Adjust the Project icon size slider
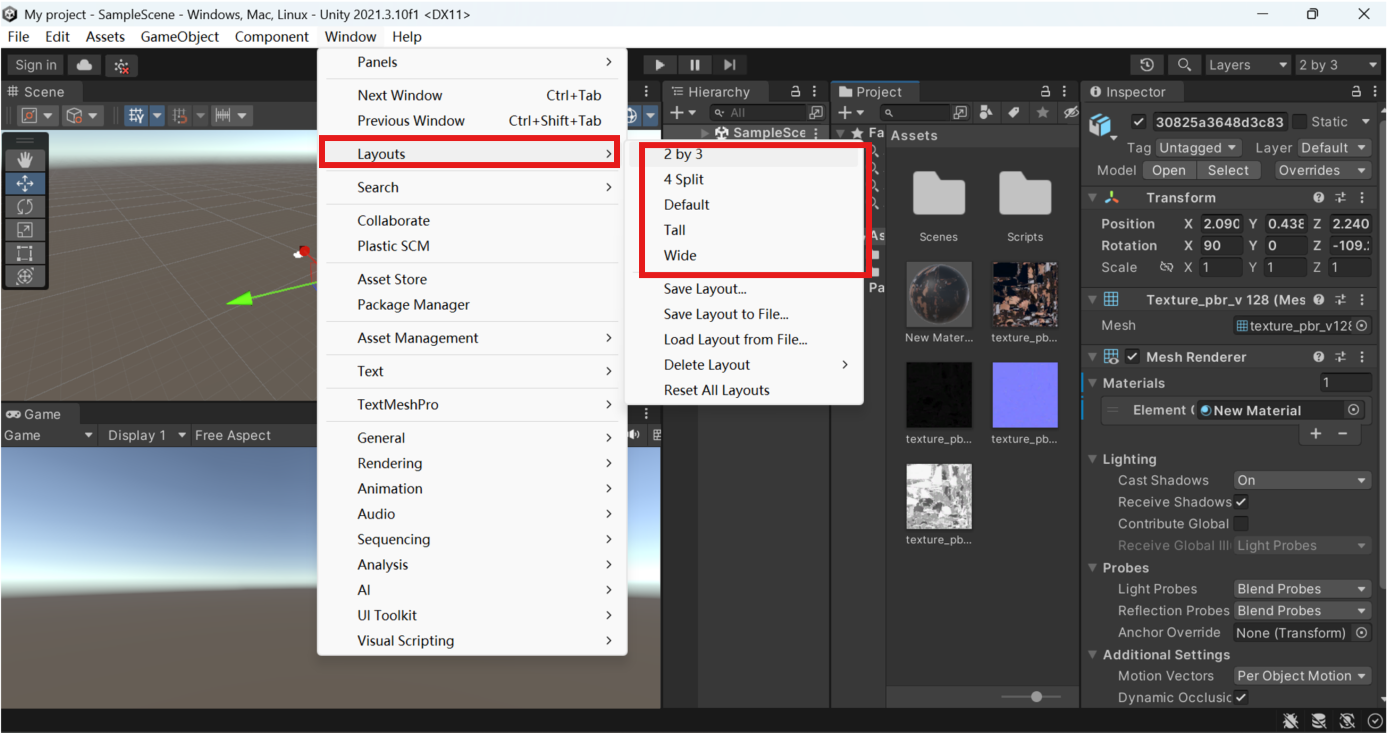The width and height of the screenshot is (1387, 733). [1036, 696]
